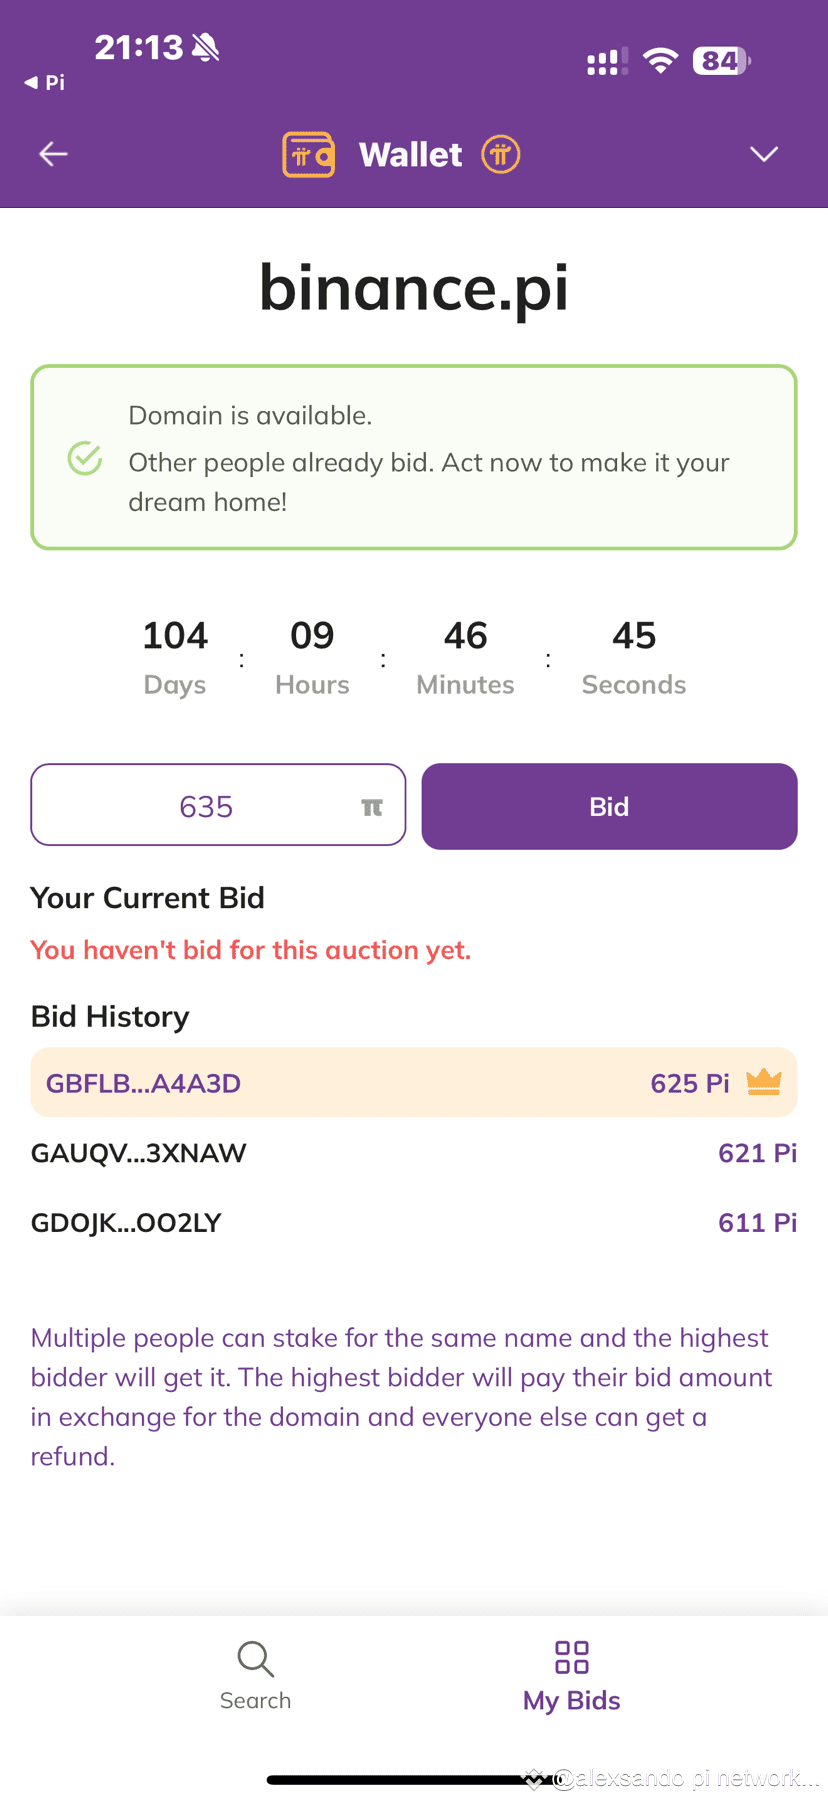This screenshot has width=828, height=1800.
Task: Select bidder GDOJK...OO2LY entry
Action: coord(126,1223)
